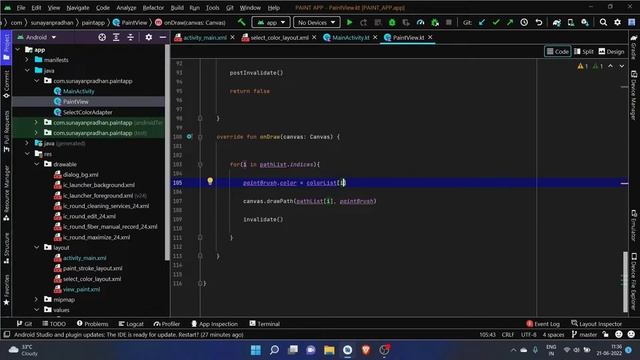Switch editor to Design view
The height and width of the screenshot is (360, 640).
click(611, 51)
